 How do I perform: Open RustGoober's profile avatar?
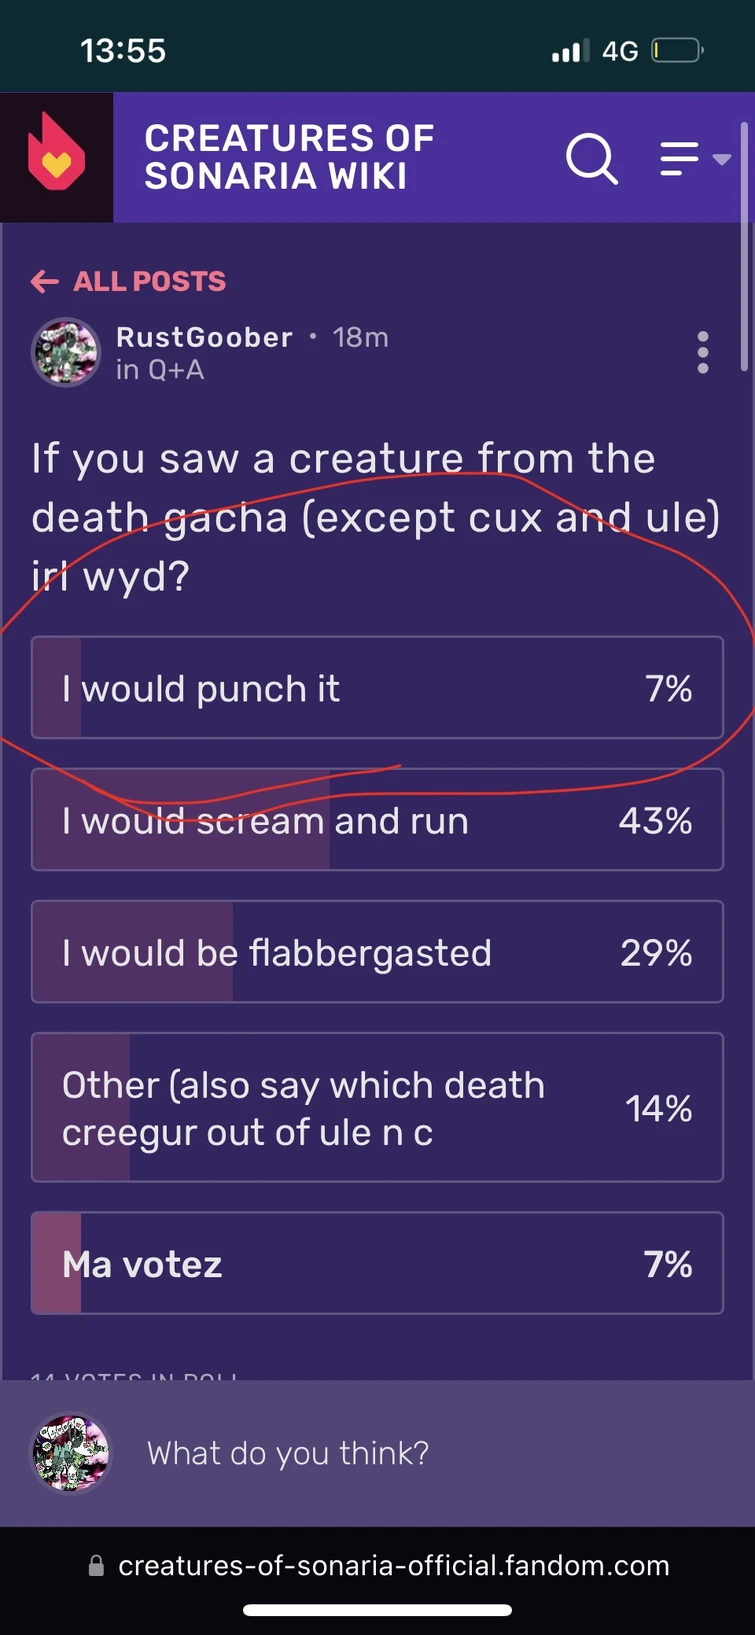click(x=66, y=352)
